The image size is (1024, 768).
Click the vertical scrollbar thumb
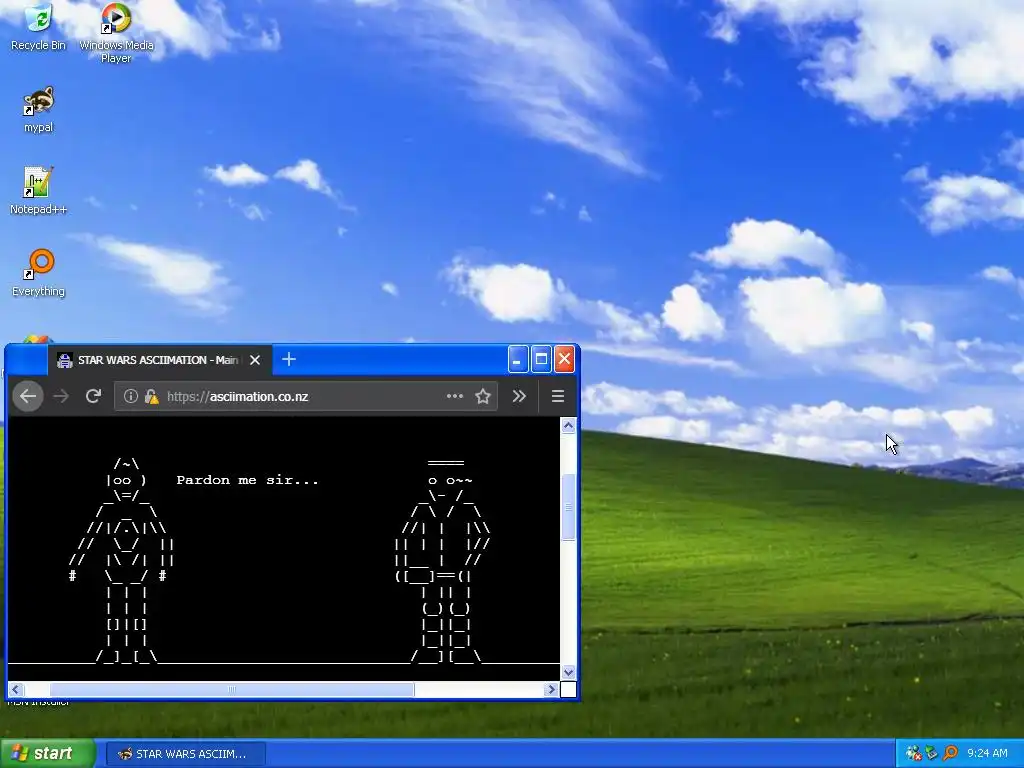tap(568, 507)
